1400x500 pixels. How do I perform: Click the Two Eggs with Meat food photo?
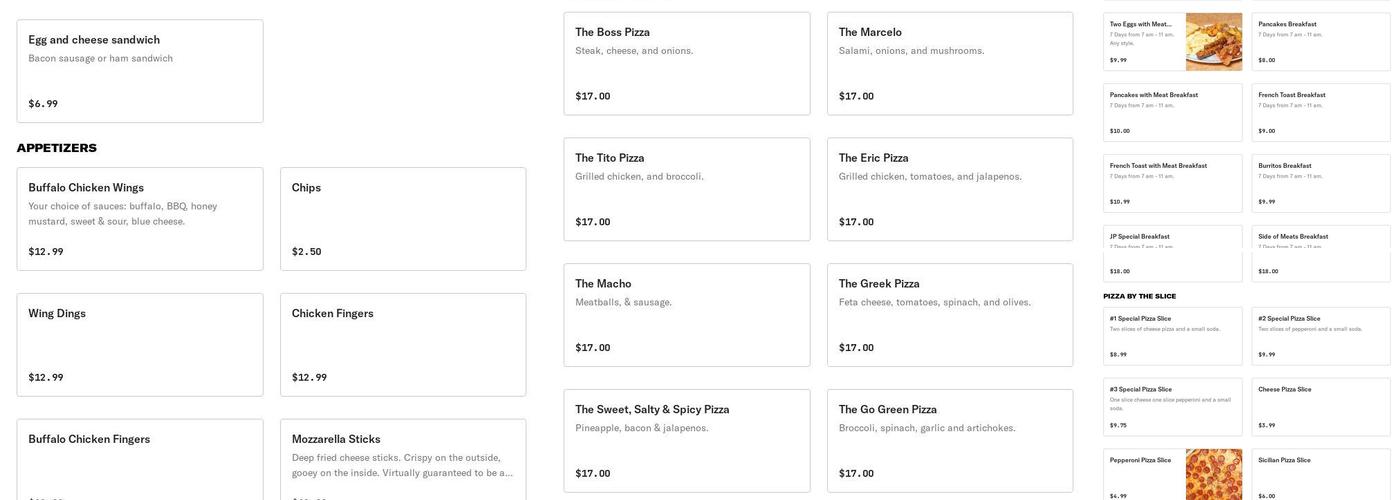coord(1213,42)
